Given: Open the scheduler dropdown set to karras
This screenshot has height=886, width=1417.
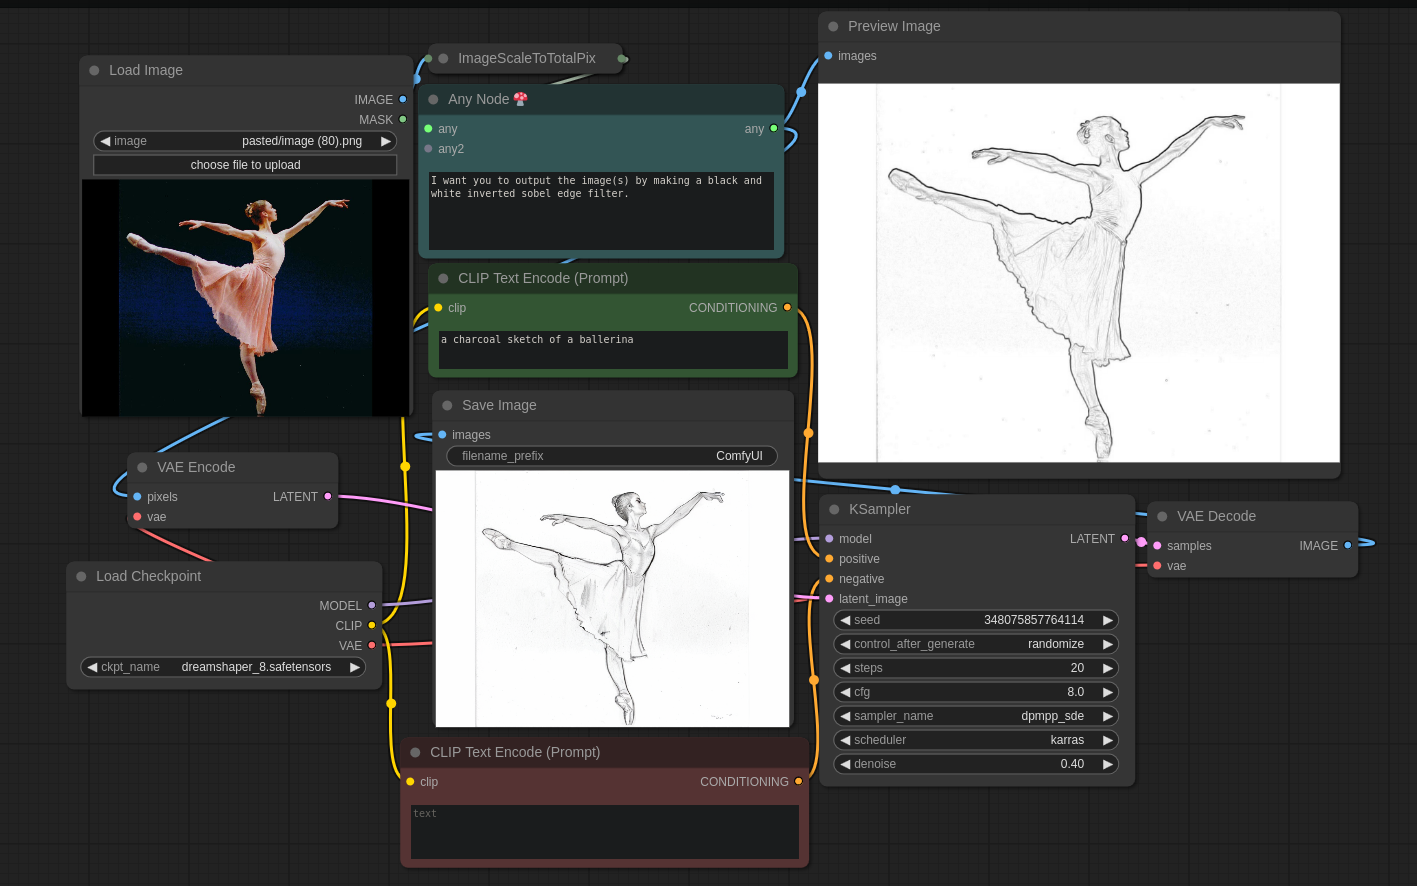Looking at the screenshot, I should 975,740.
